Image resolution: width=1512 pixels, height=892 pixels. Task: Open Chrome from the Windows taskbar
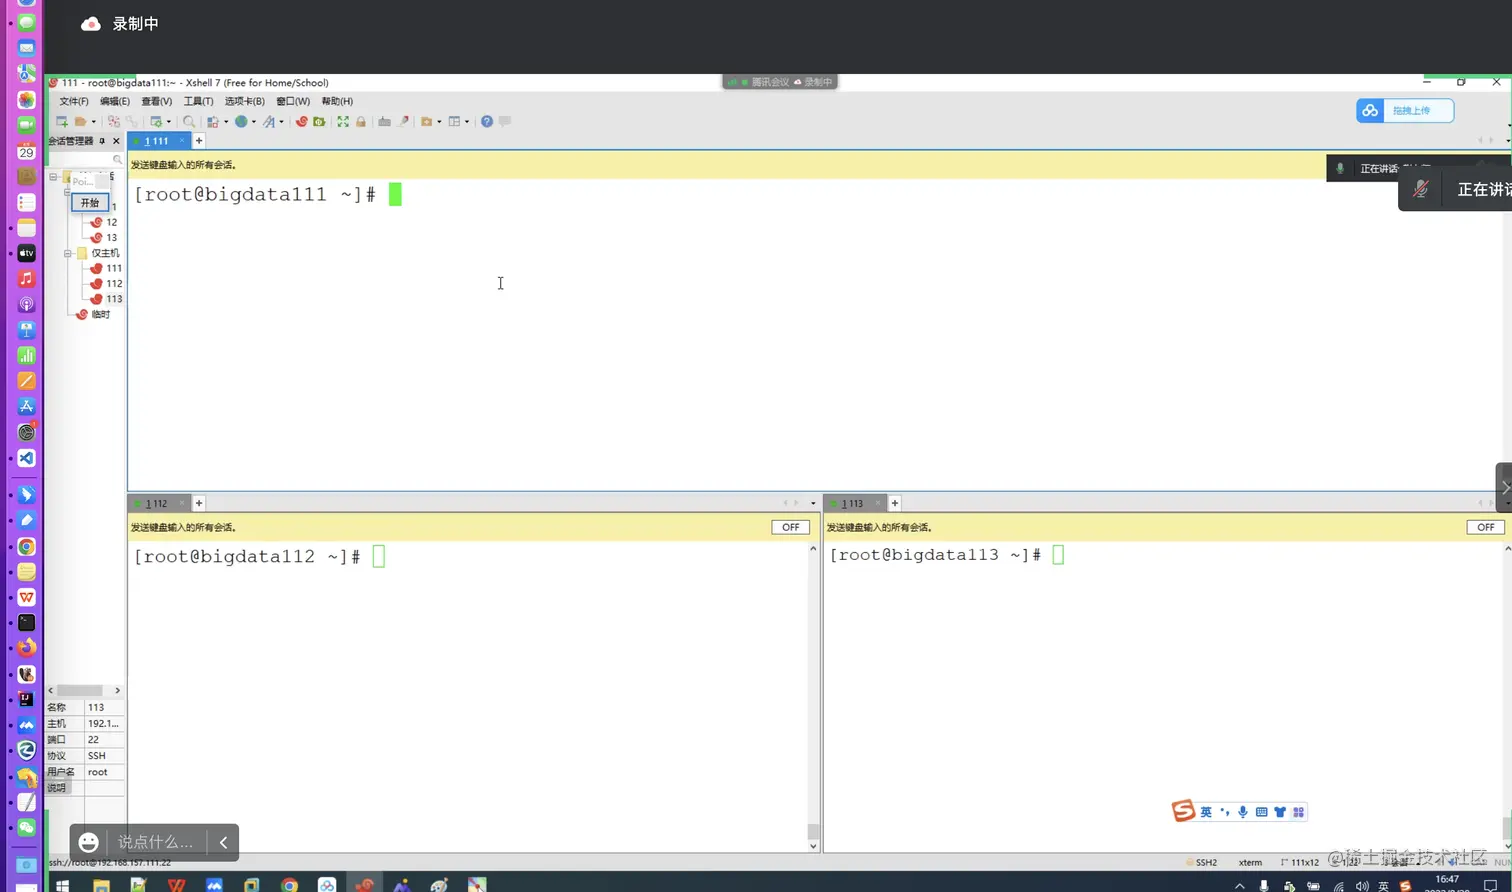289,885
